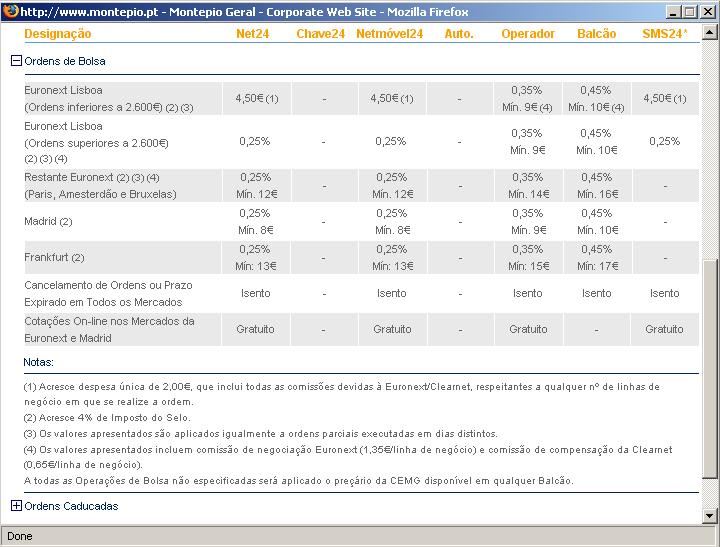Click the Done status bar text
This screenshot has width=720, height=547.
point(20,536)
